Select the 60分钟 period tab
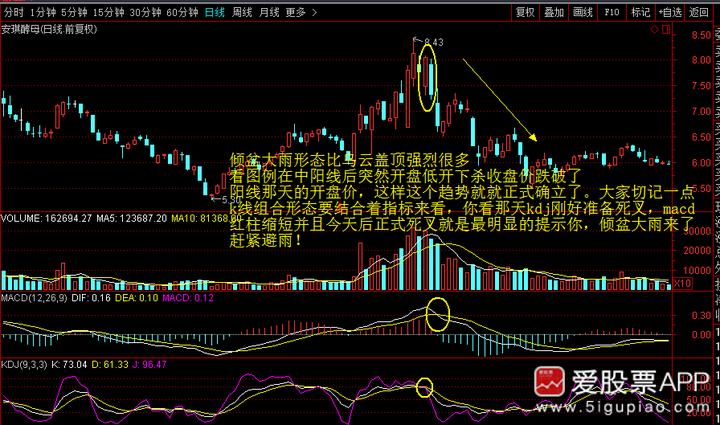 click(182, 12)
